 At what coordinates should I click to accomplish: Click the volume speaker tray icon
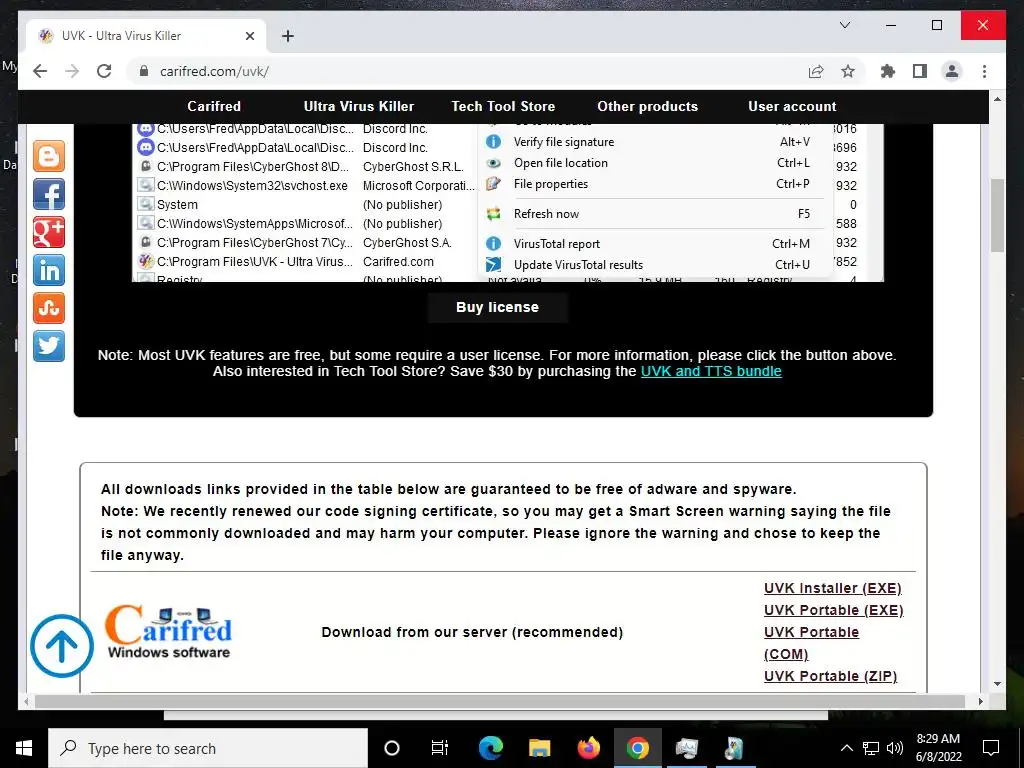[895, 748]
